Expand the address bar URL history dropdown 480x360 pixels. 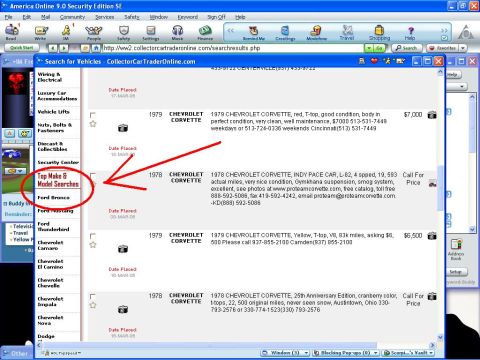pyautogui.click(x=368, y=48)
